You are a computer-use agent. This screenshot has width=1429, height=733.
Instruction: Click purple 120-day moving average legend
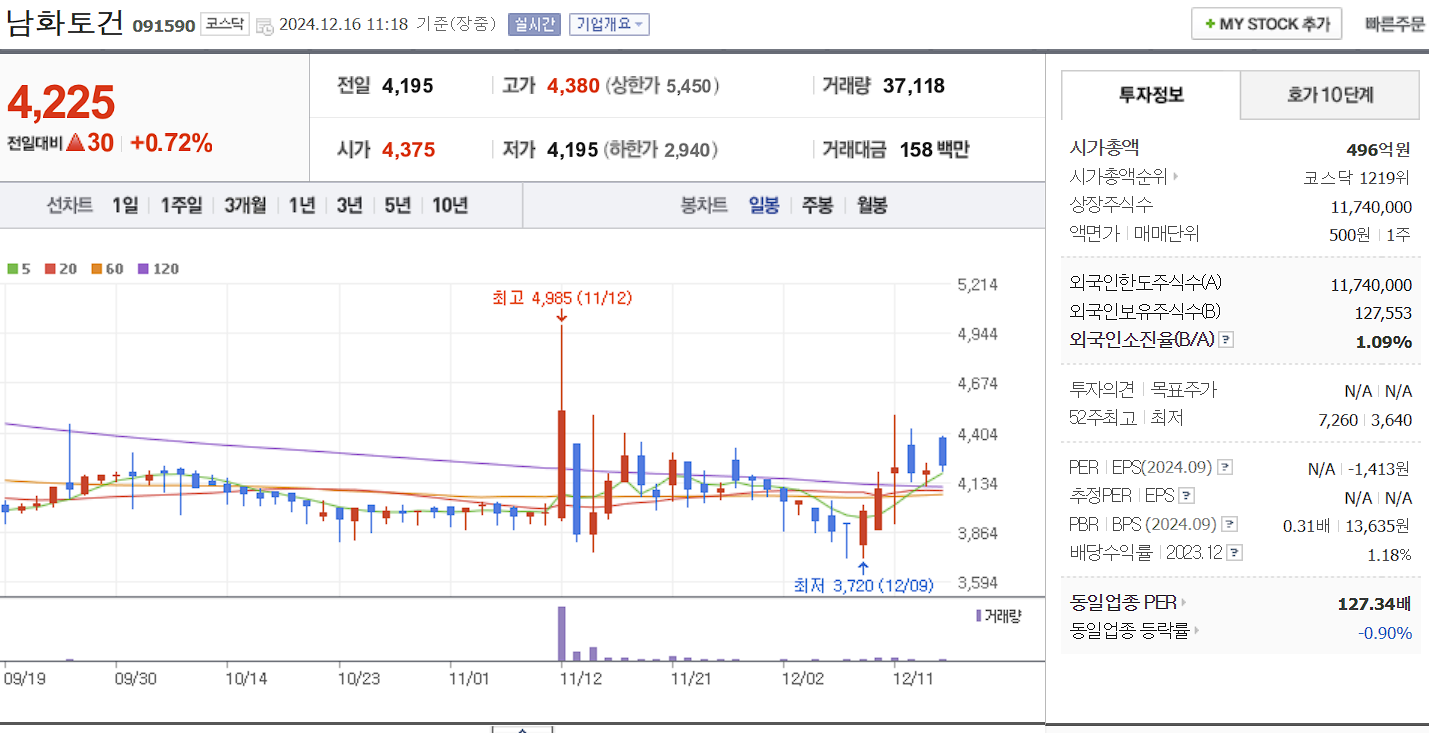[158, 268]
